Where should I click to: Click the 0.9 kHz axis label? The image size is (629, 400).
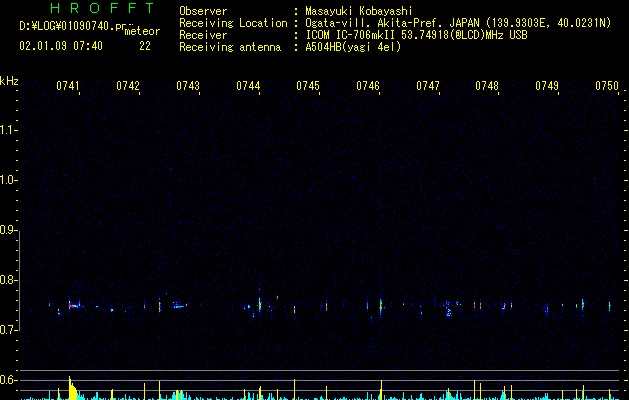click(x=8, y=230)
